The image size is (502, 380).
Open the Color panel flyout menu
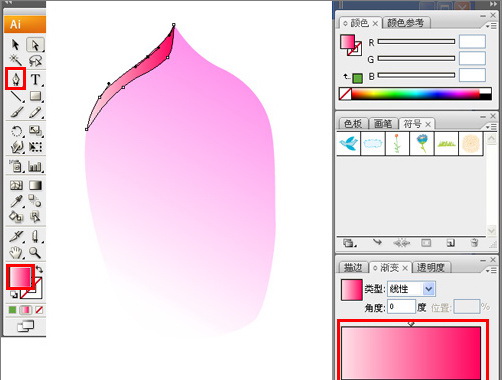491,26
